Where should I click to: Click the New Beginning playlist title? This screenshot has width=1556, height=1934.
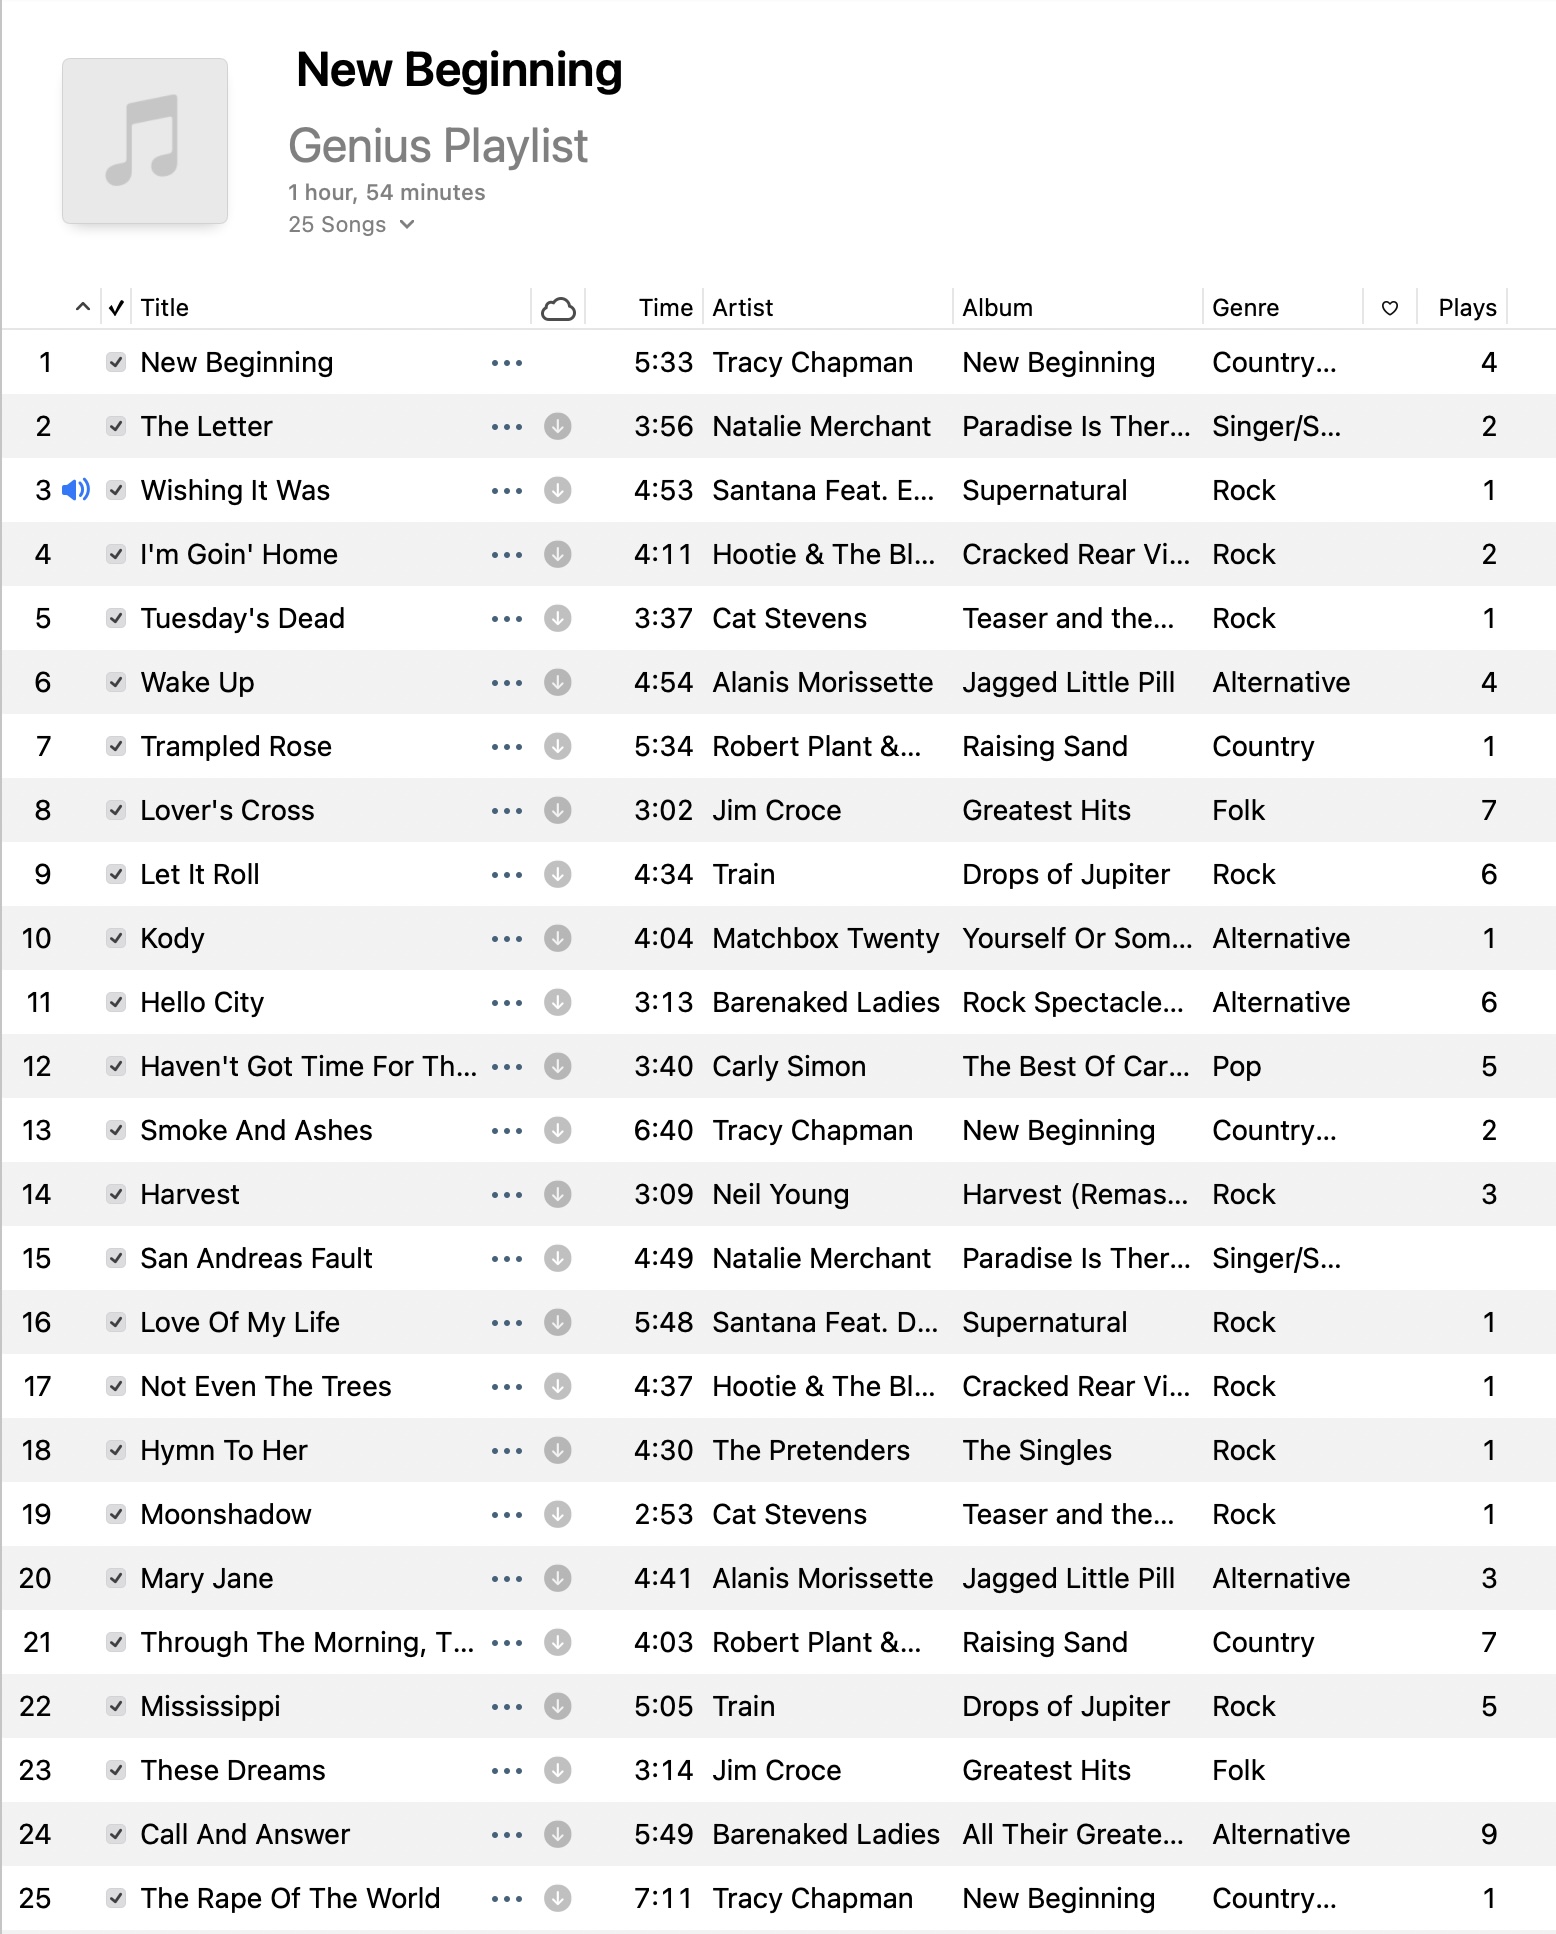[x=459, y=70]
